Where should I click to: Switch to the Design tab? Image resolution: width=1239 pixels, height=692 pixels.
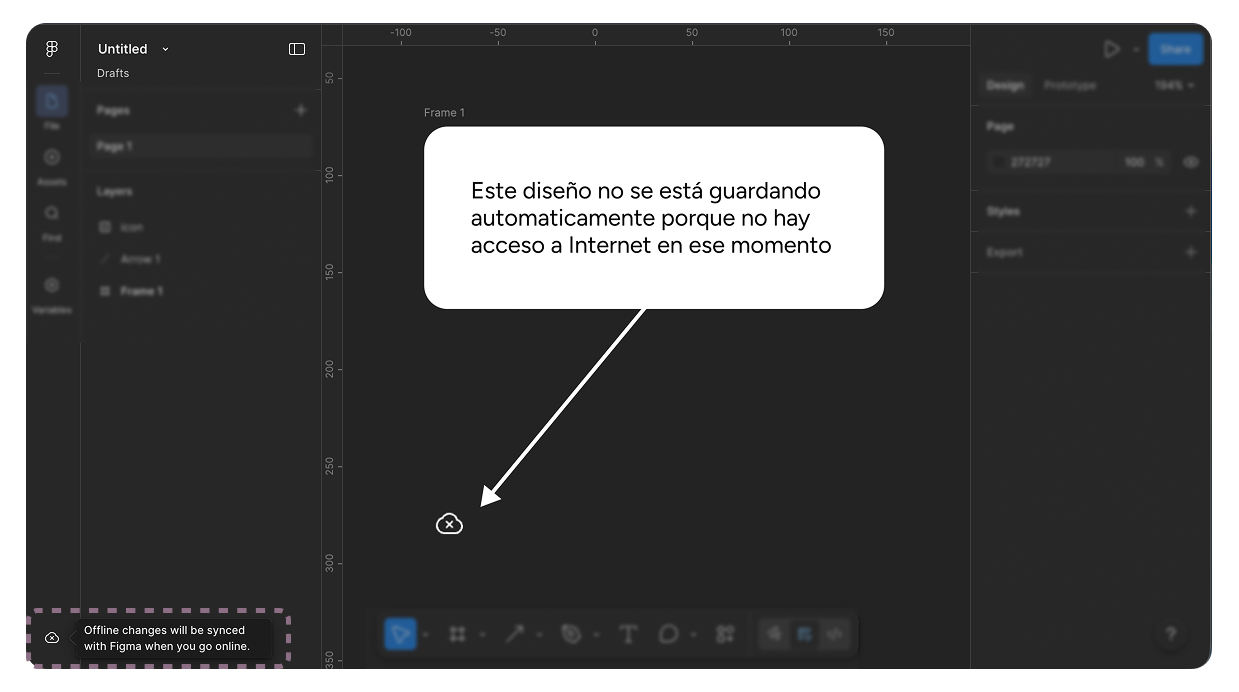[1005, 86]
